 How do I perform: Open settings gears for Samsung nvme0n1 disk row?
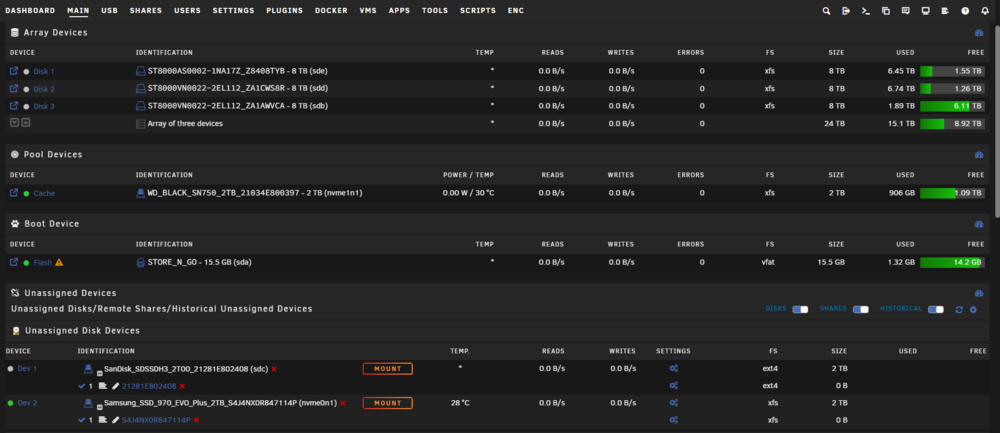(x=673, y=403)
